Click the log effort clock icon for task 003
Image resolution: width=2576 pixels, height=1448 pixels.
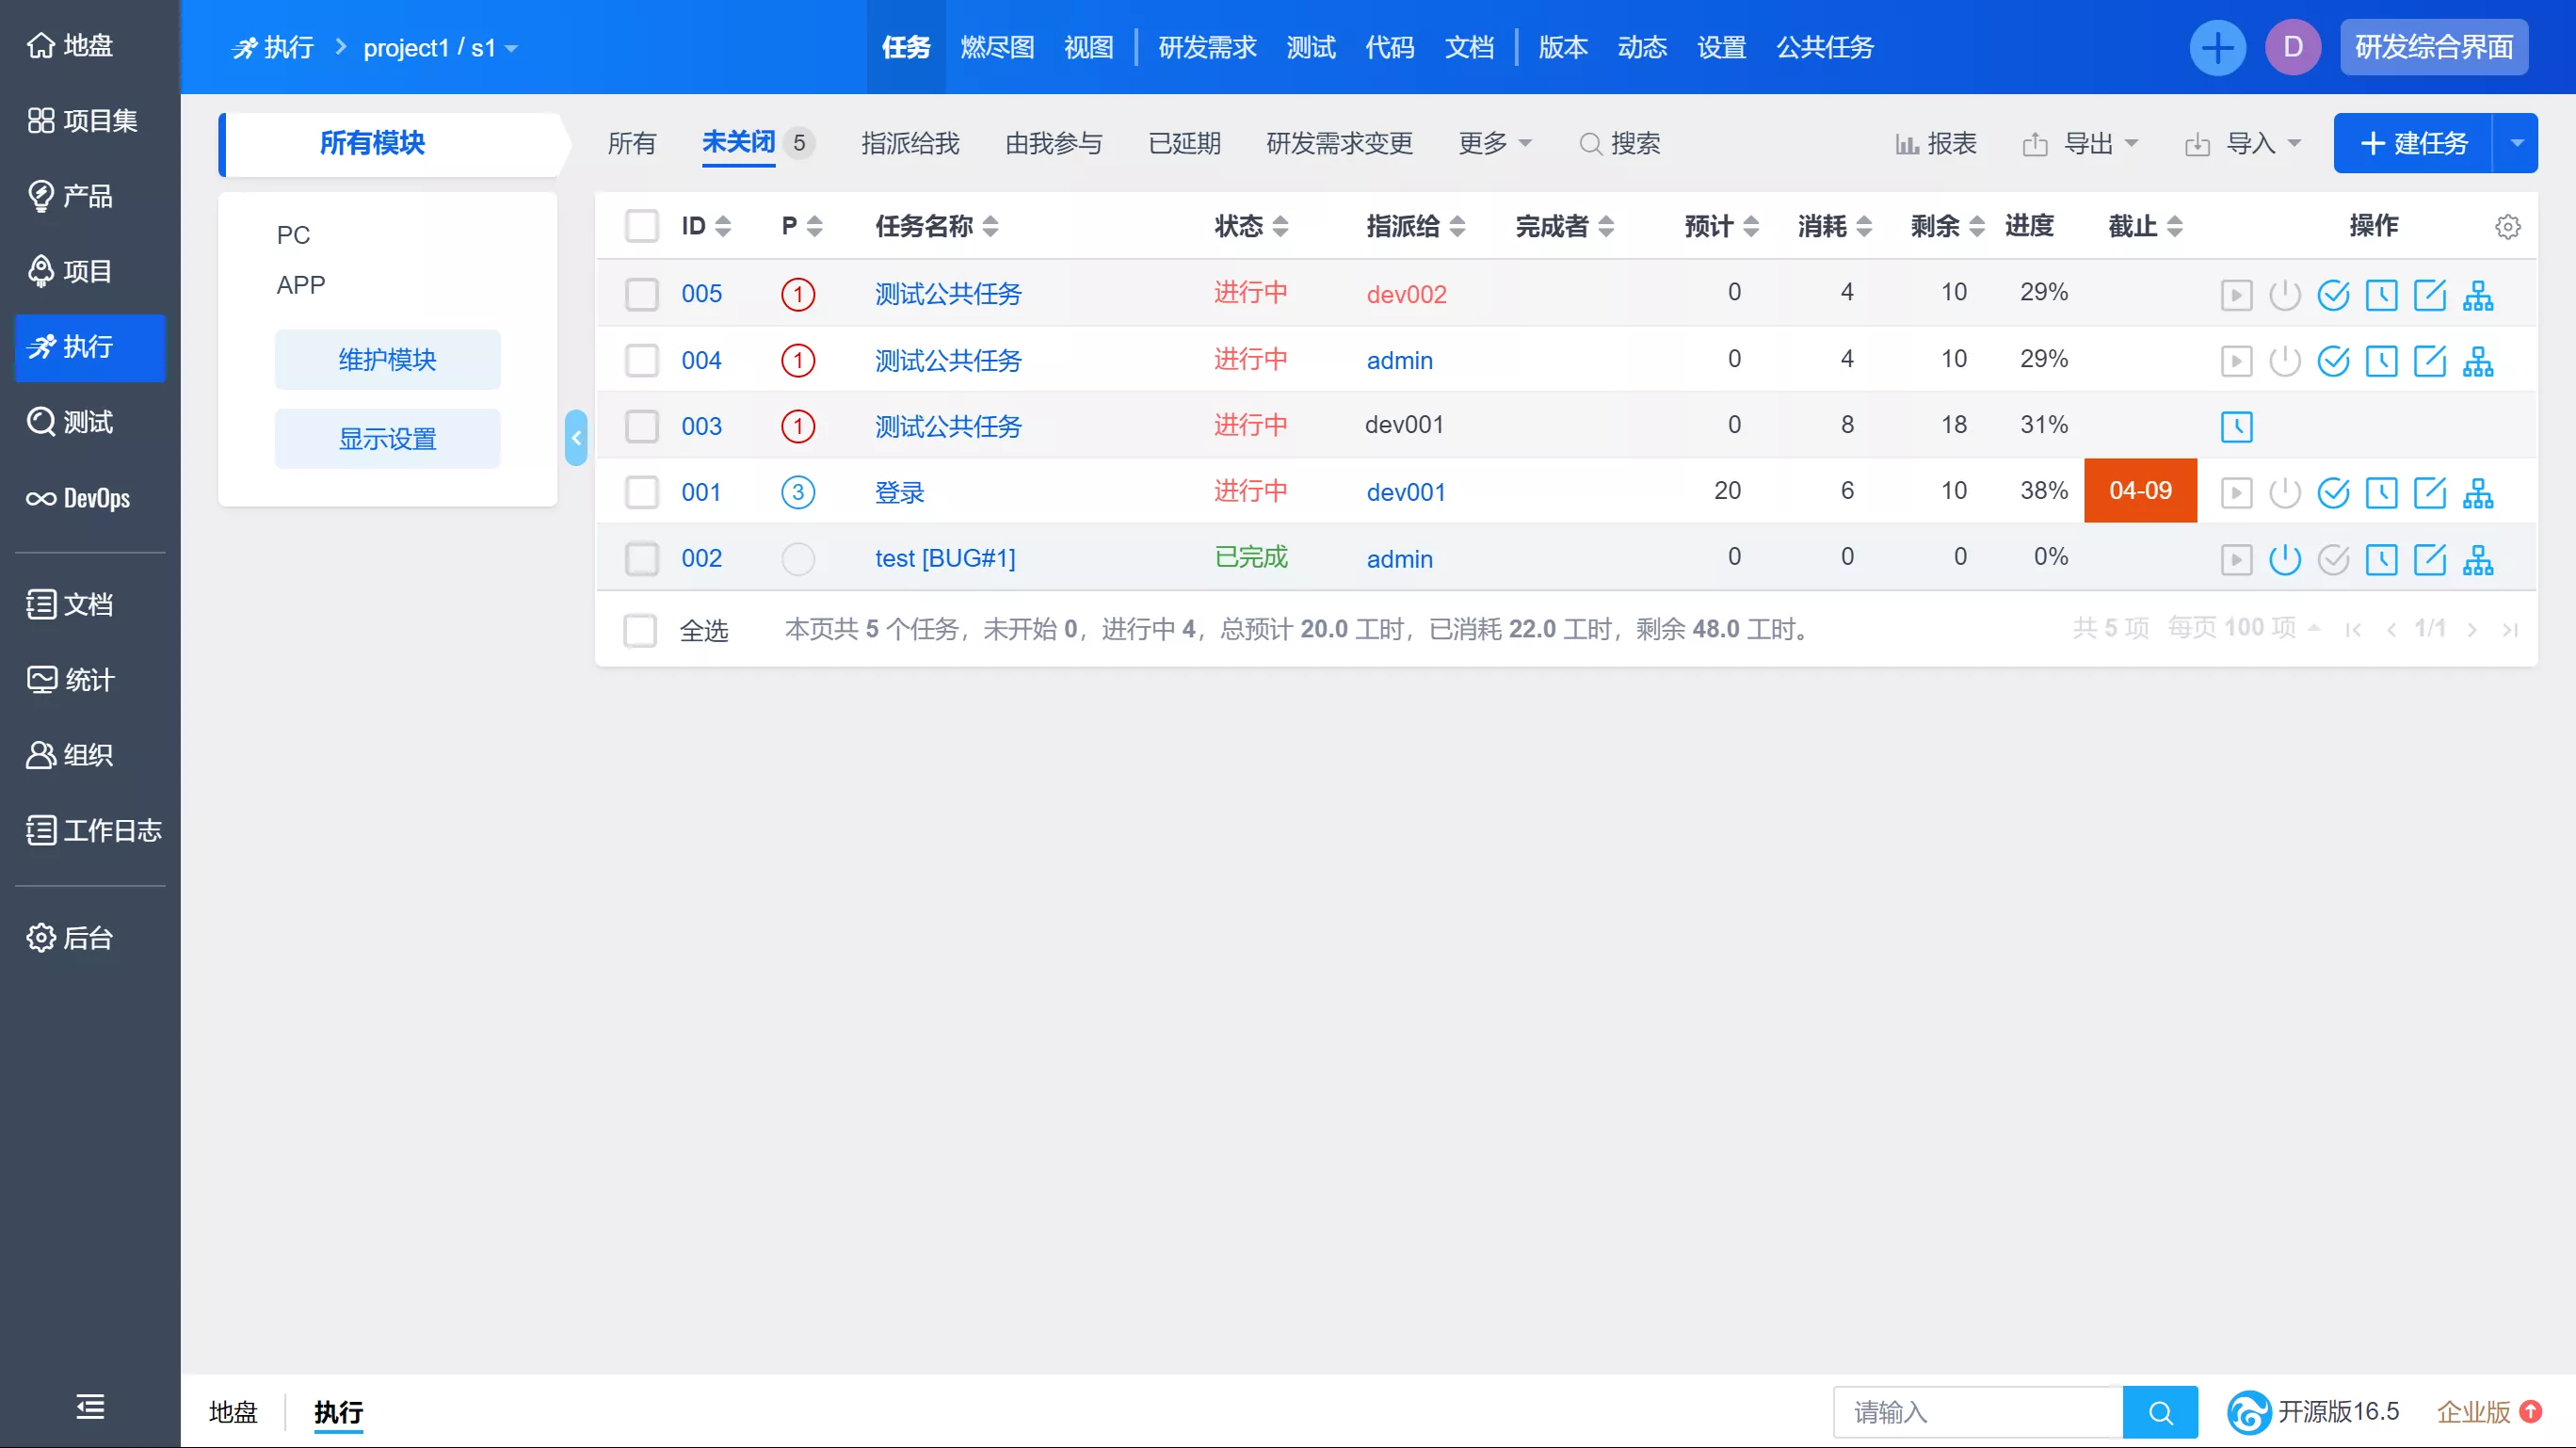click(2236, 427)
